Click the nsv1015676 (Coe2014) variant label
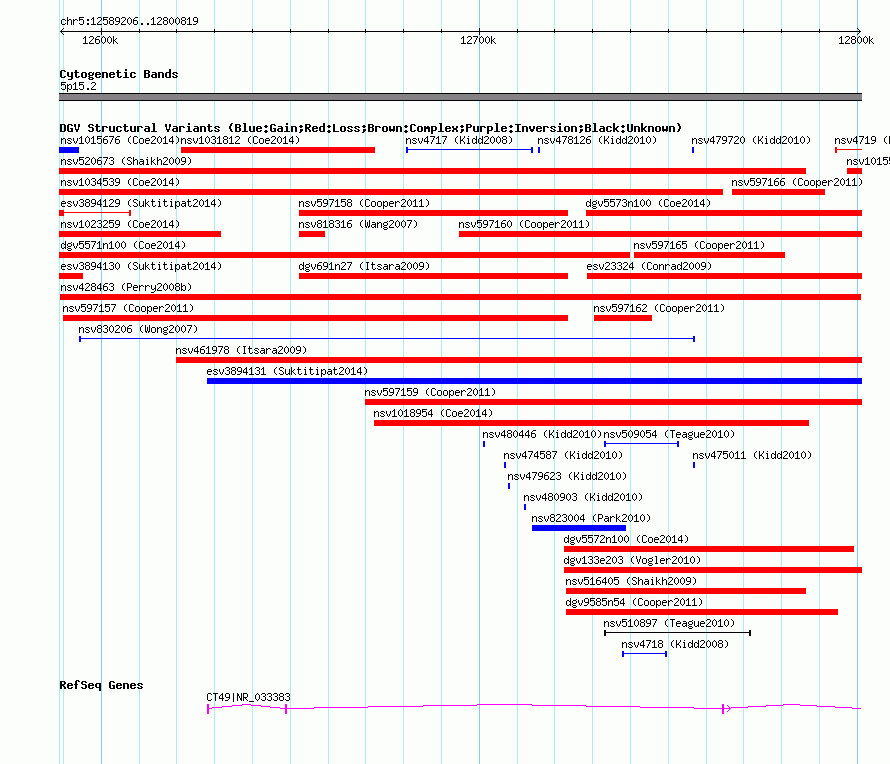The width and height of the screenshot is (890, 764). 120,140
